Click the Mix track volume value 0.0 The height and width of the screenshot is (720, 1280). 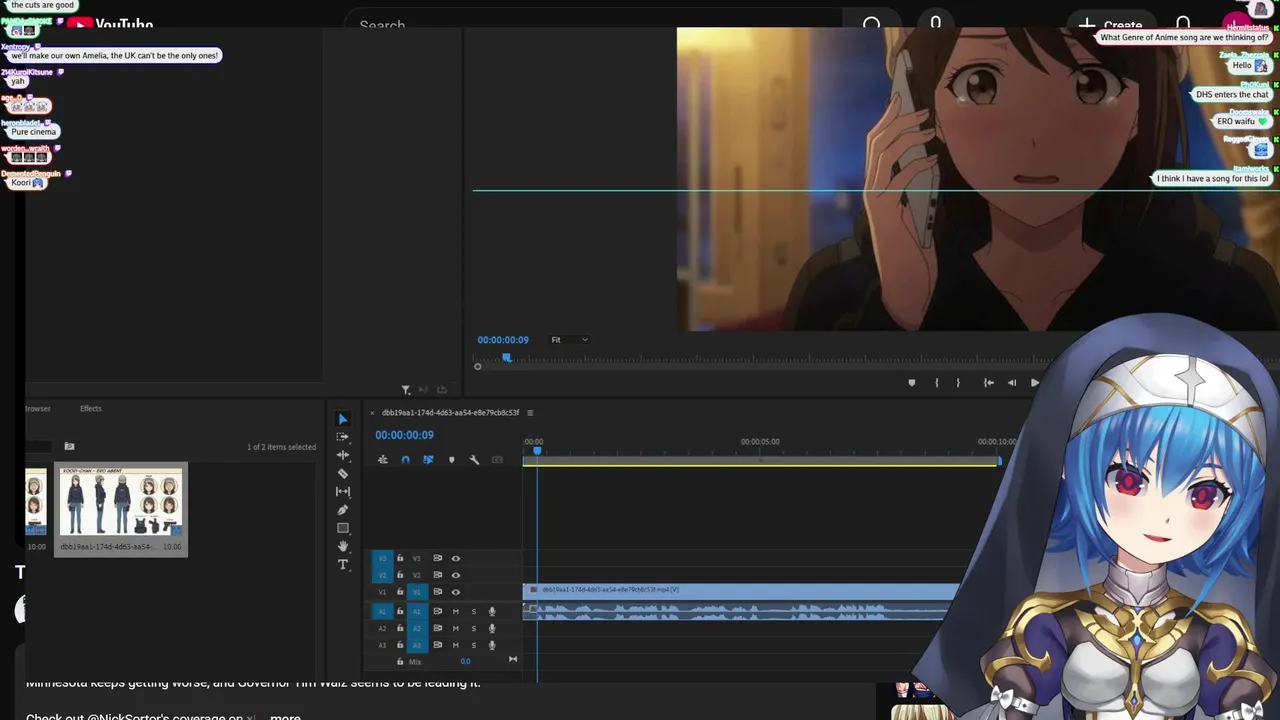point(465,661)
